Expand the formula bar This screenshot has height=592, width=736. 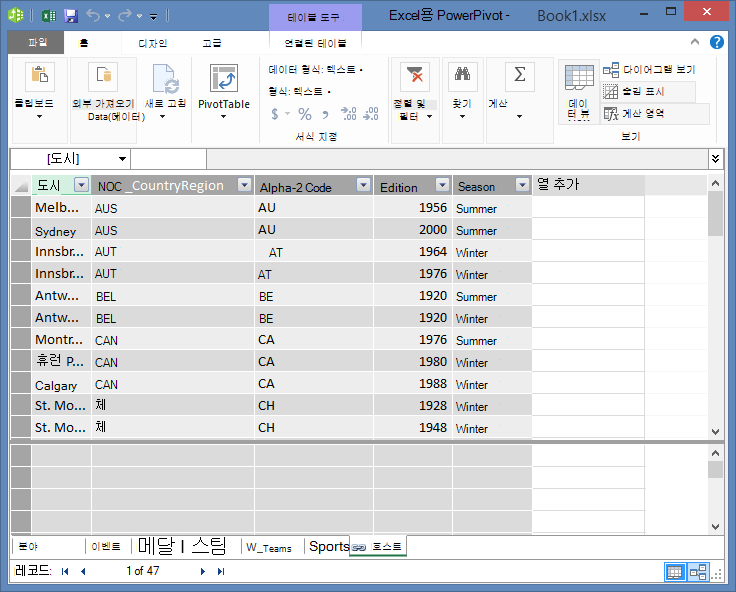[715, 159]
